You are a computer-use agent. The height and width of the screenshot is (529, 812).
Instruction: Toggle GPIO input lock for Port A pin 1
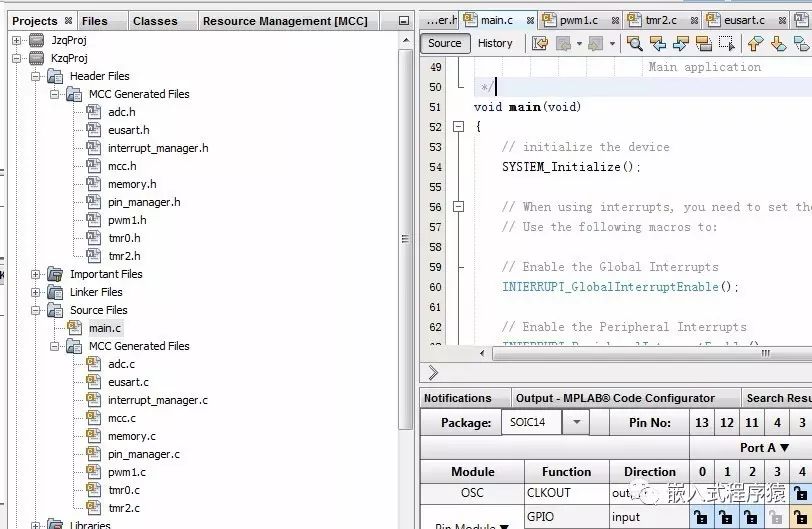(x=726, y=517)
